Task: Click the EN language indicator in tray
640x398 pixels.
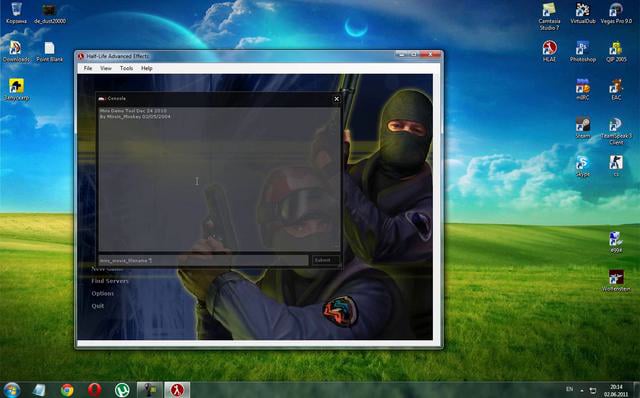Action: (569, 389)
